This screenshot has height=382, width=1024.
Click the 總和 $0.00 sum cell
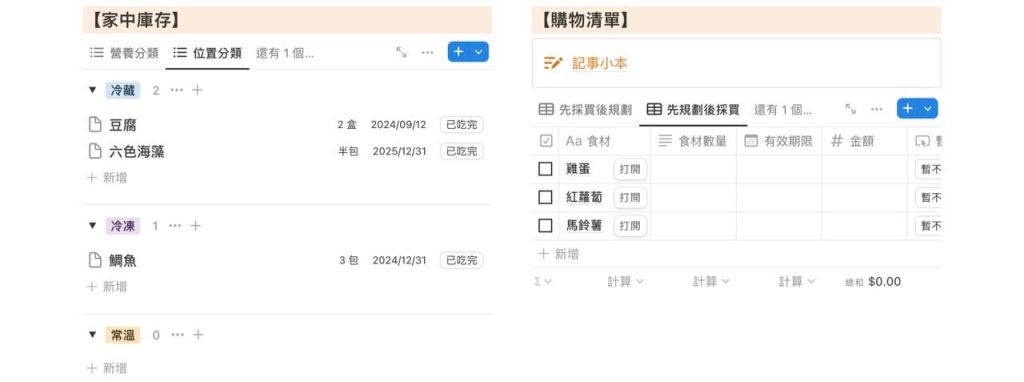(x=873, y=281)
